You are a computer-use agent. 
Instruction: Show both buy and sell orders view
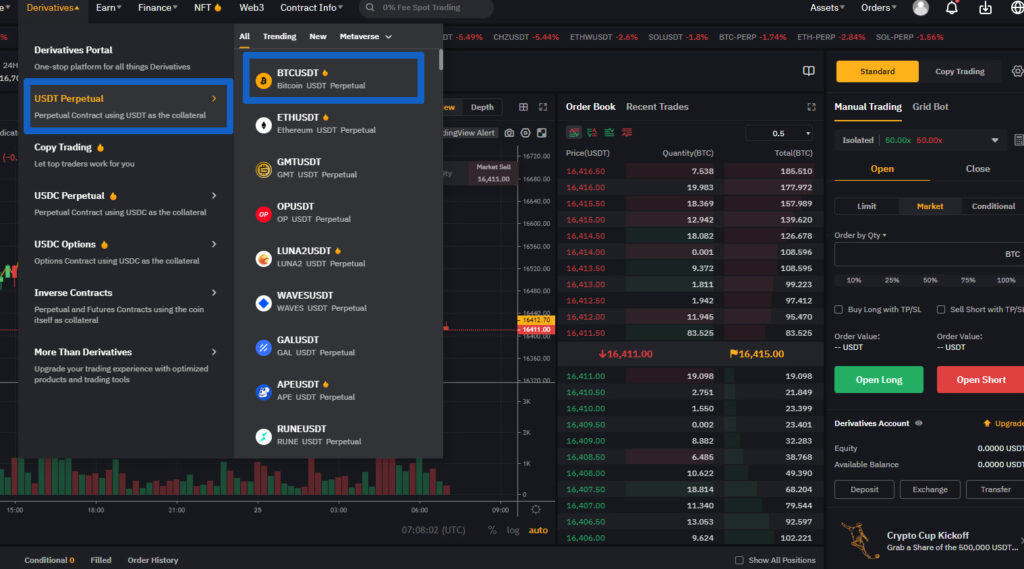pyautogui.click(x=573, y=133)
